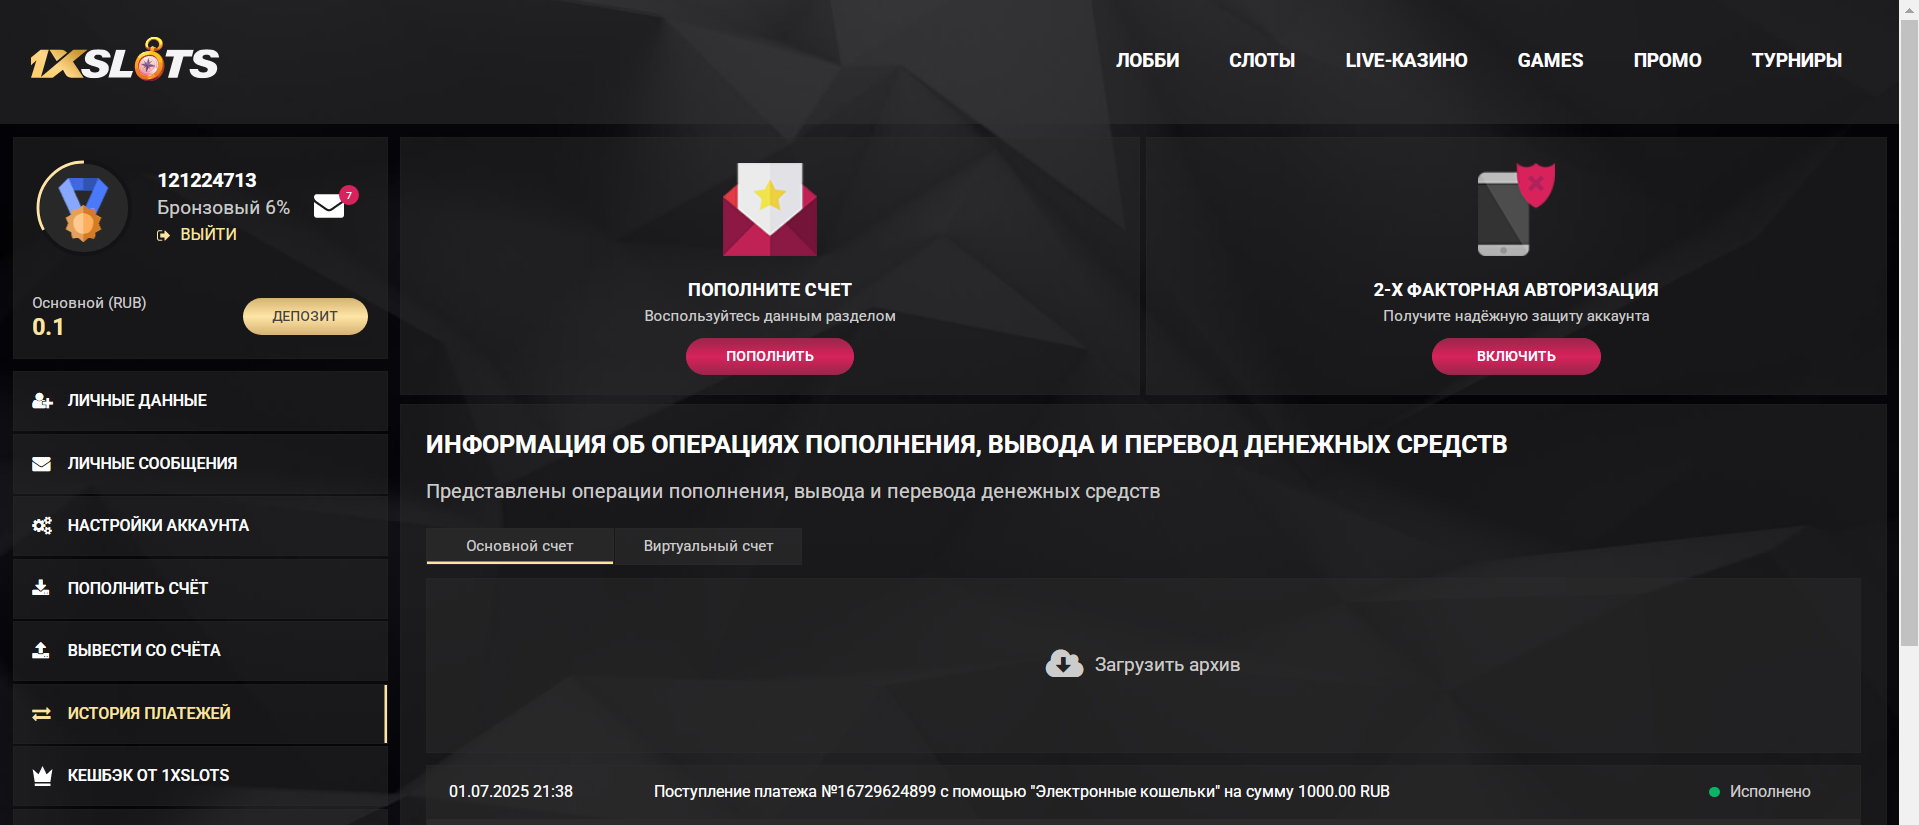Click the Воспользуйтесь данным разделом caption
This screenshot has width=1919, height=825.
770,316
